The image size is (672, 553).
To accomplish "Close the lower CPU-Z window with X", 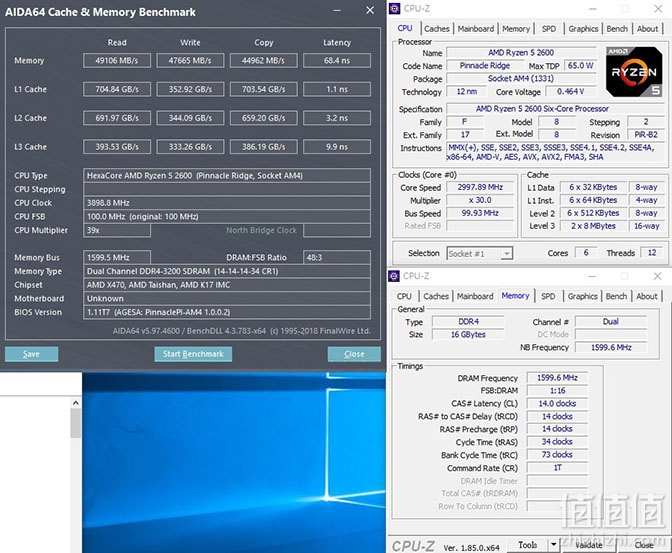I will [x=657, y=276].
